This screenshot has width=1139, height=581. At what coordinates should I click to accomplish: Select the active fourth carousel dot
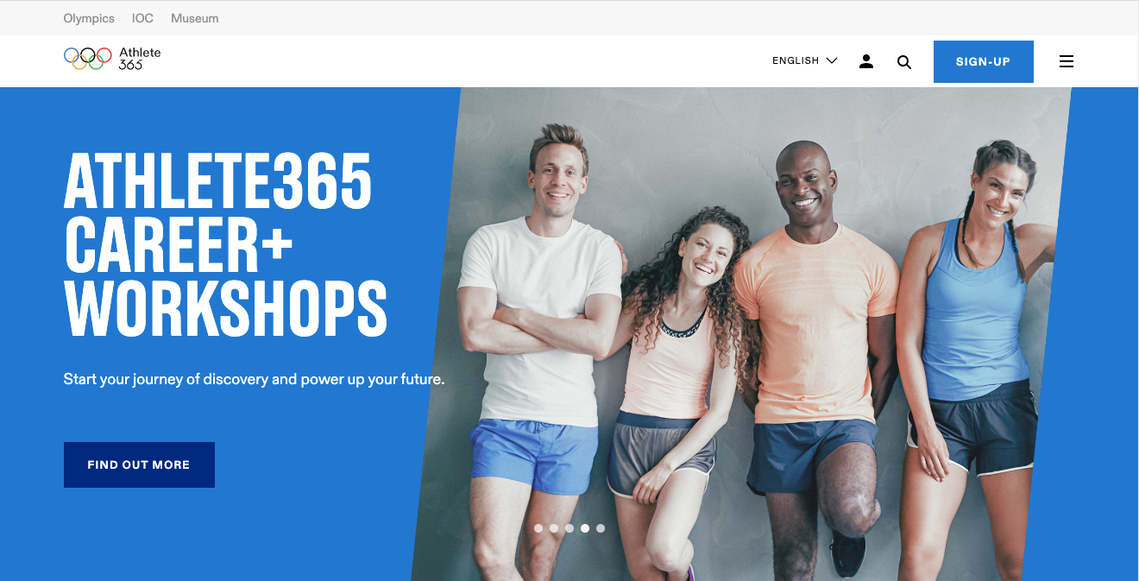click(585, 529)
